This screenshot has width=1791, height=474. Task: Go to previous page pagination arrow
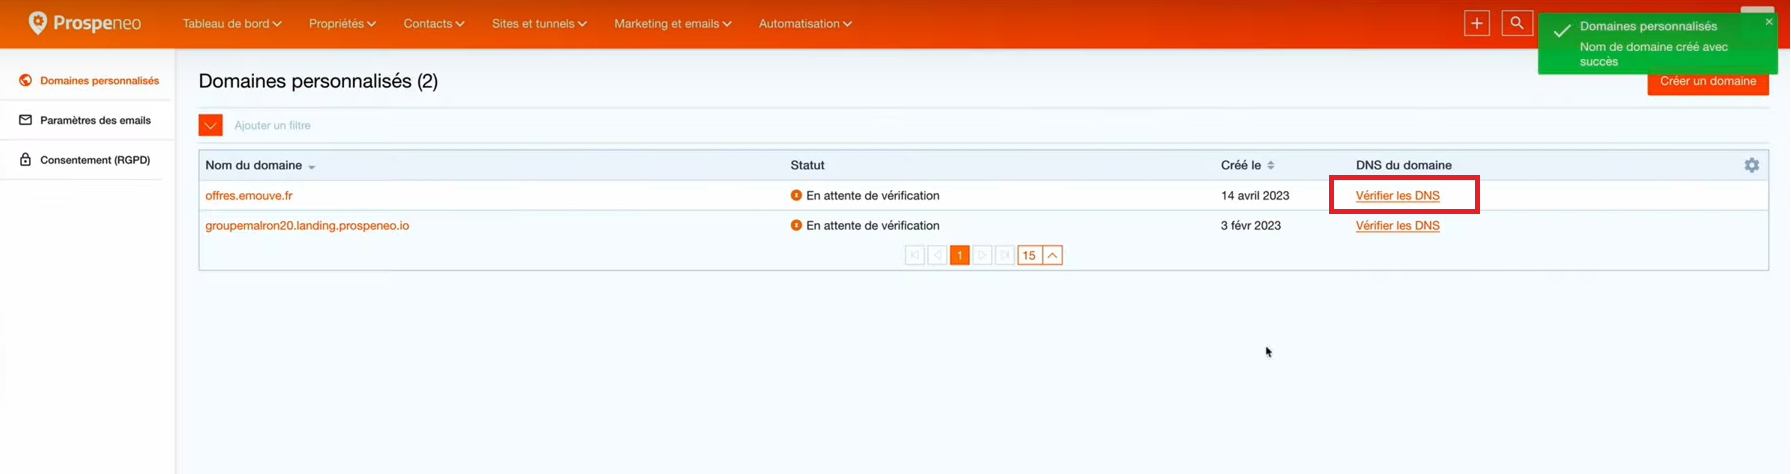tap(937, 255)
